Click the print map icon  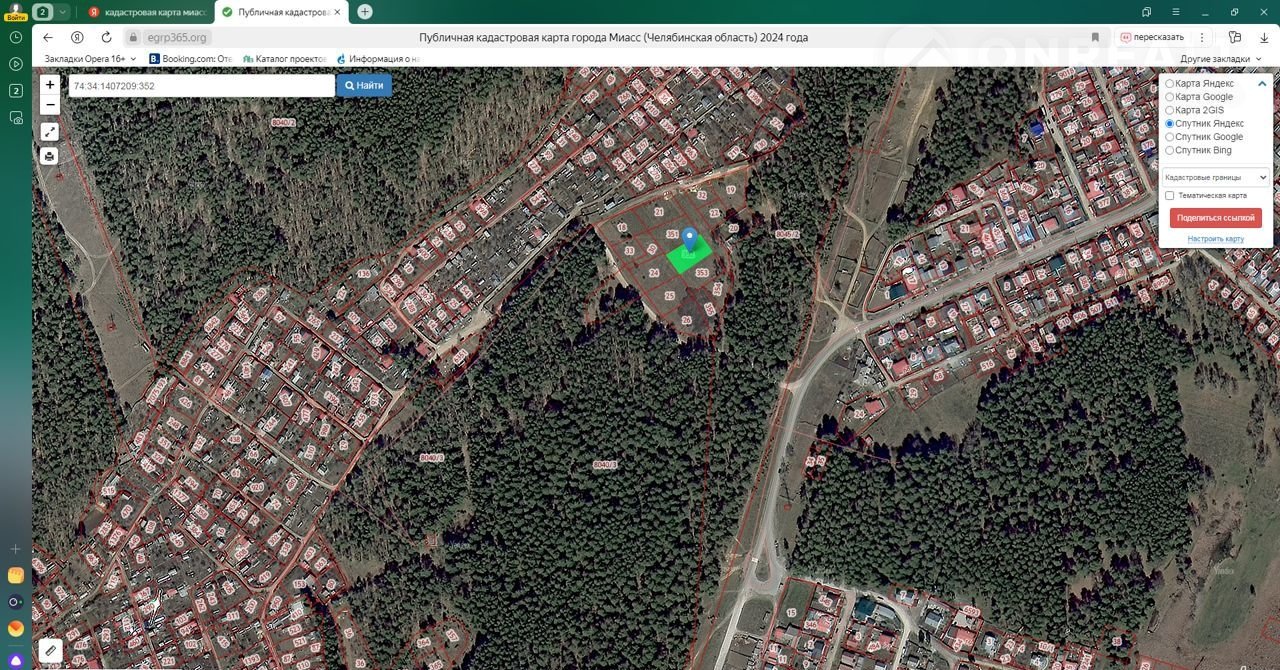tap(50, 156)
